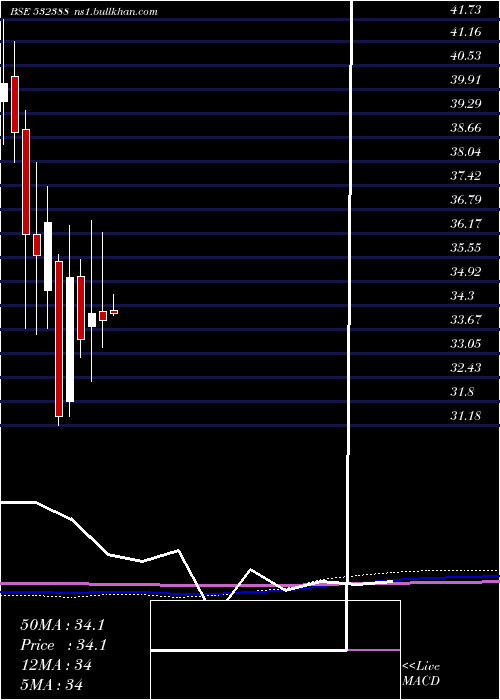
Task: Click the 41.73 price axis label
Action: 466,10
